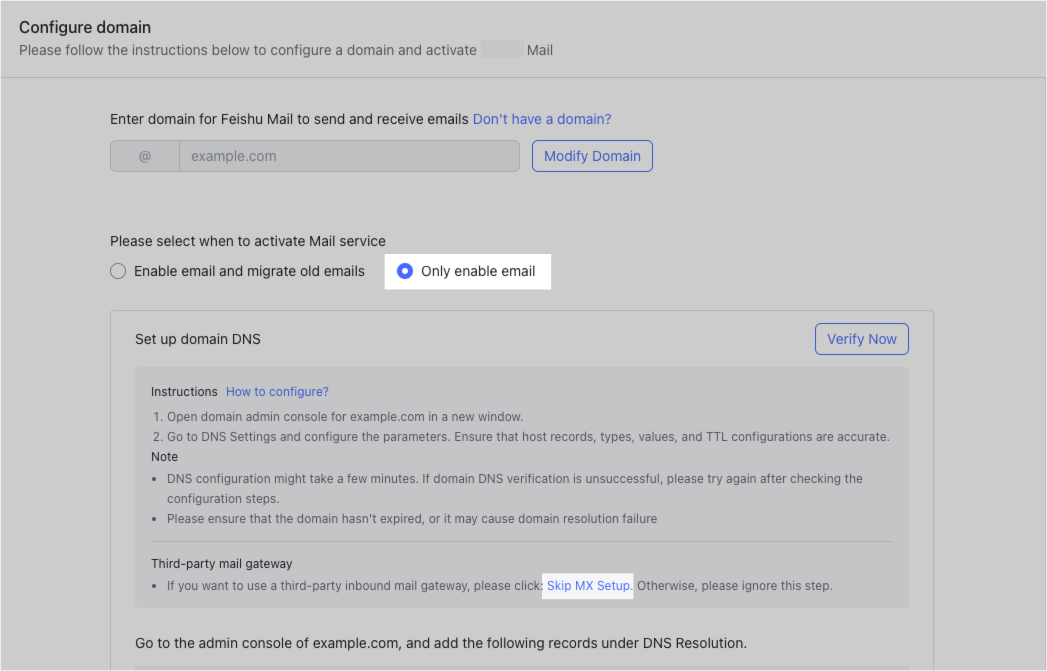Click the example.com domain input field

[x=349, y=156]
